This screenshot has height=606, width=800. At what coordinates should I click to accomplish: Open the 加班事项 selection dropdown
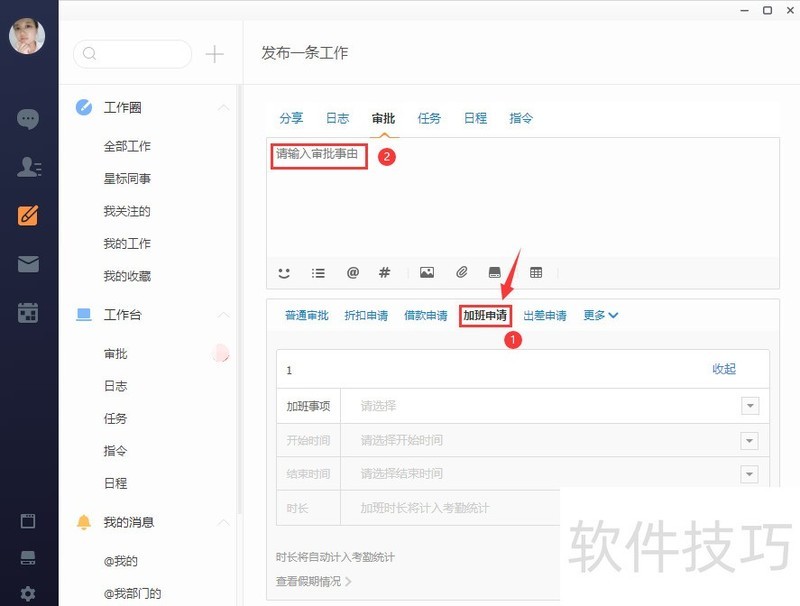coord(750,406)
